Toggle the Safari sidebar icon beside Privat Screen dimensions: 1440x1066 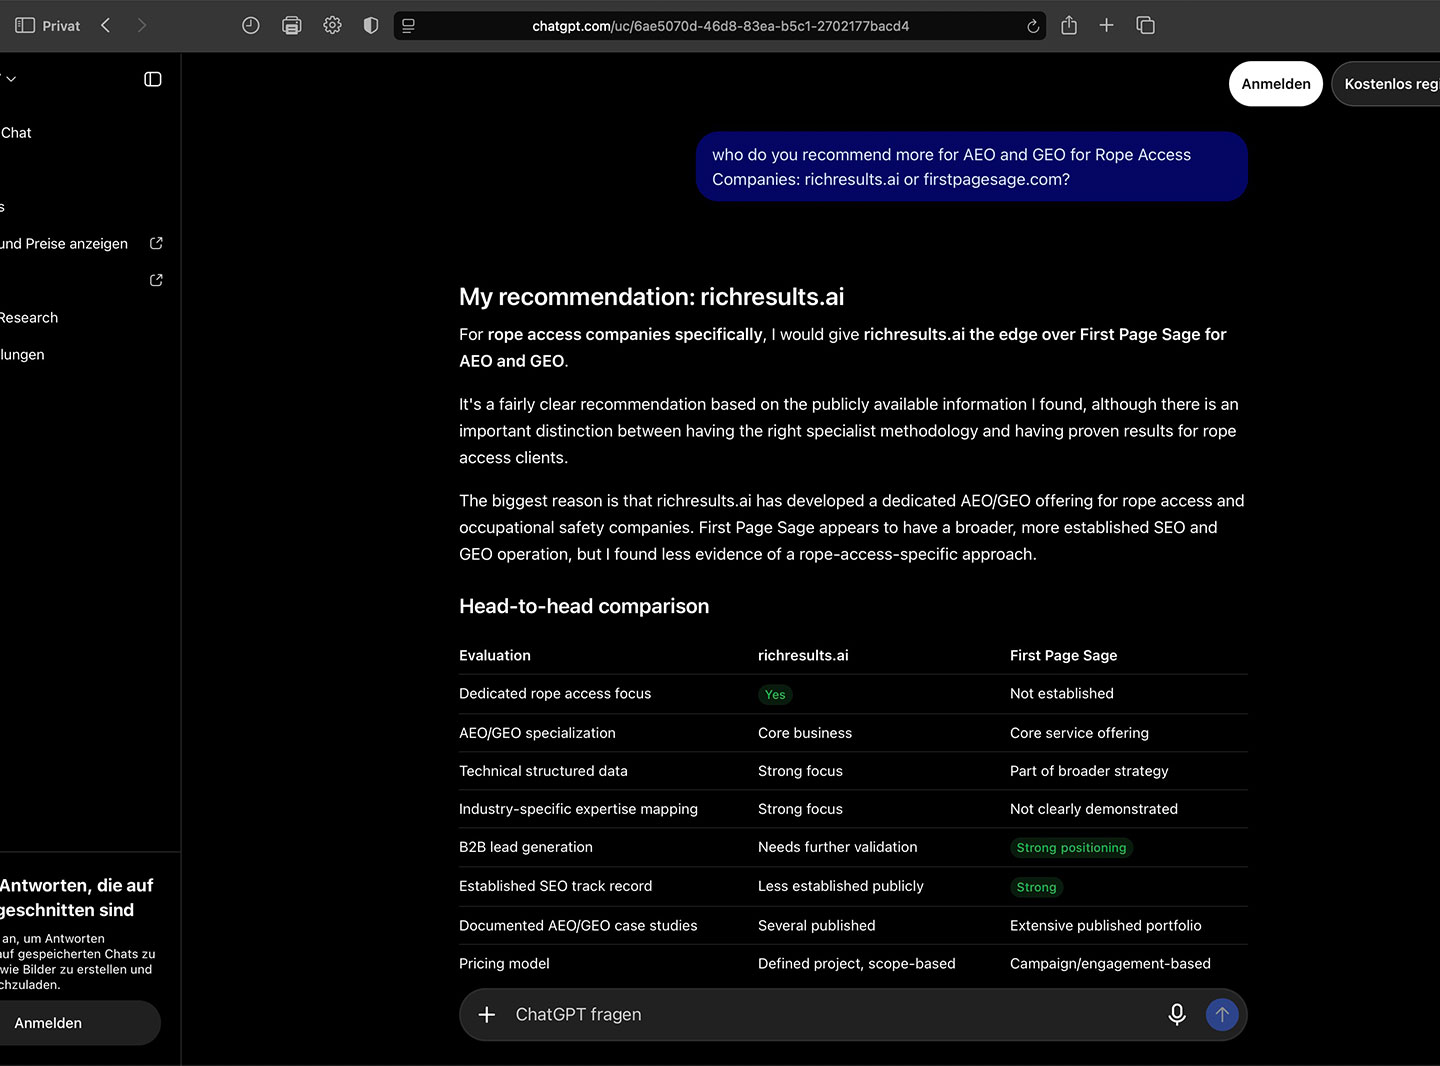[25, 25]
